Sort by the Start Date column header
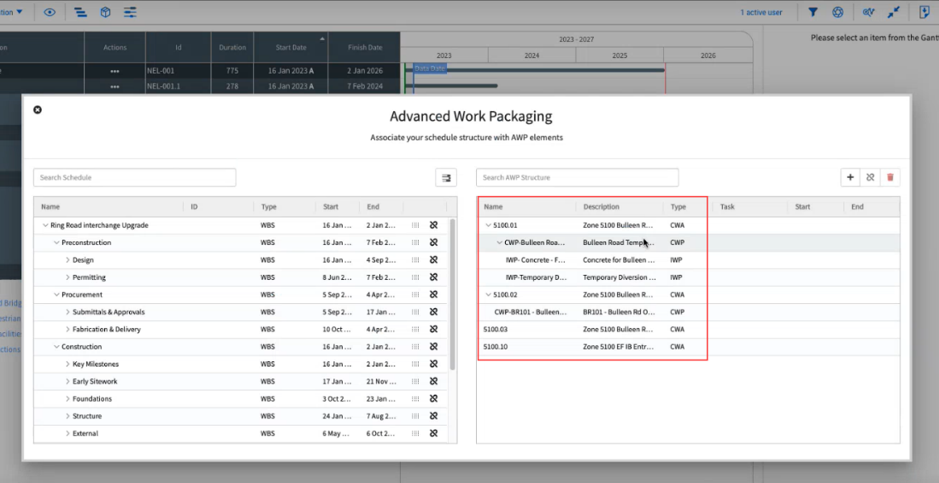The width and height of the screenshot is (939, 483). tap(290, 47)
